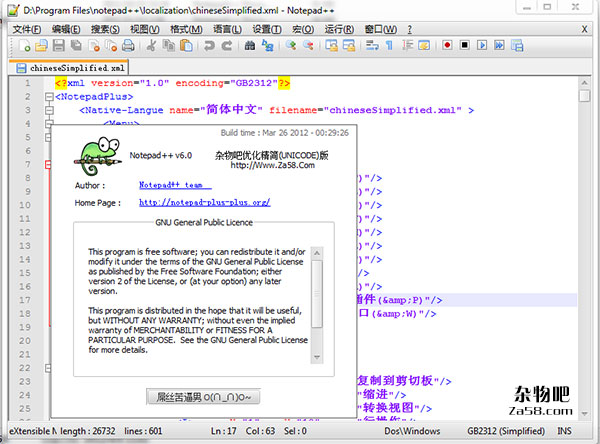Image resolution: width=600 pixels, height=444 pixels.
Task: Click the Open file folder icon
Action: (x=41, y=46)
